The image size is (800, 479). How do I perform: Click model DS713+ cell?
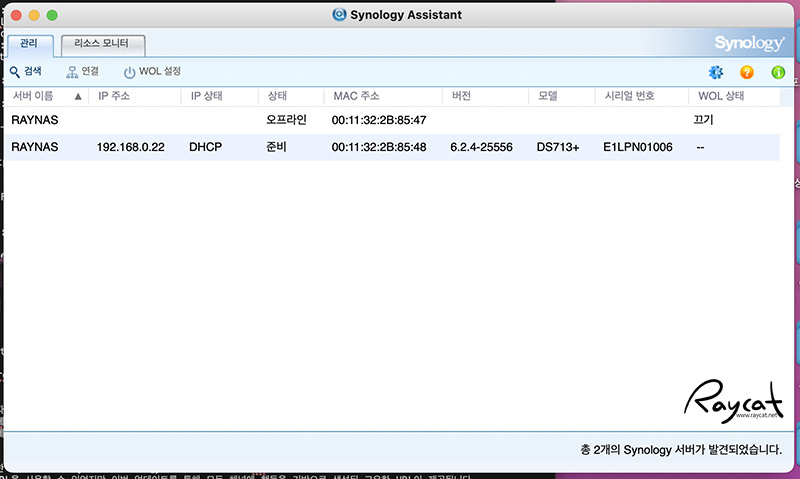pos(558,147)
